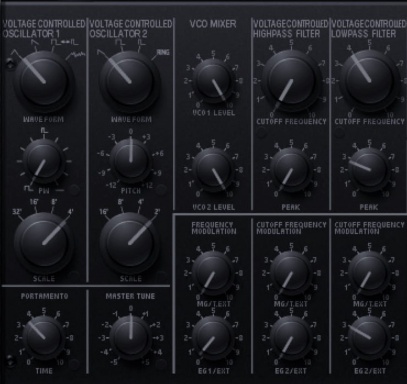Click the noise waveform symbol on Oscillator 1

(75, 55)
